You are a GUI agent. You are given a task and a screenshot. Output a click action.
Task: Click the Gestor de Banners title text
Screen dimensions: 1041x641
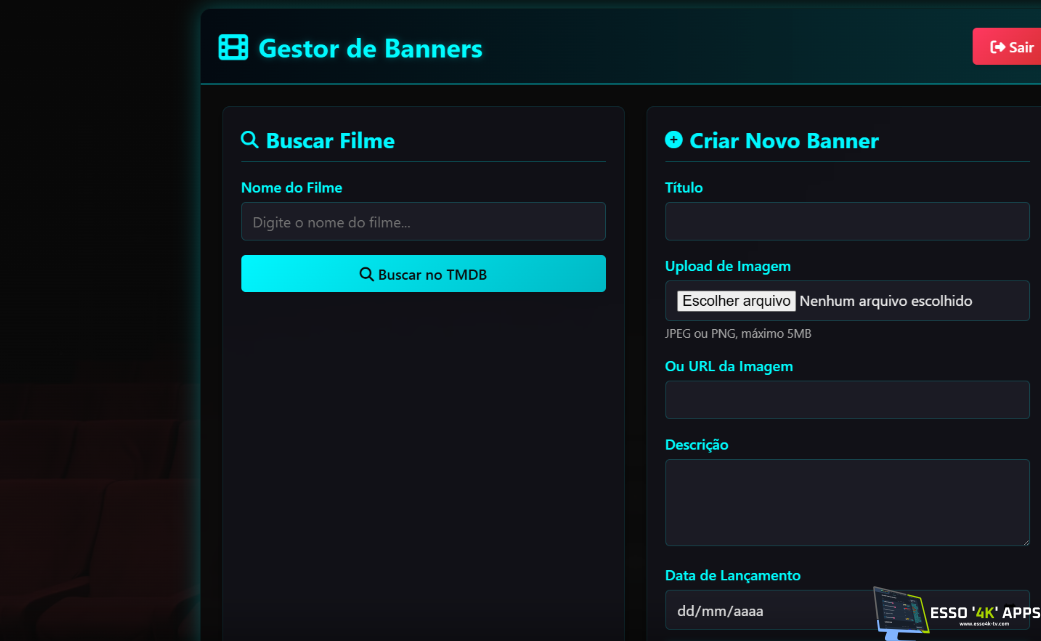(370, 48)
